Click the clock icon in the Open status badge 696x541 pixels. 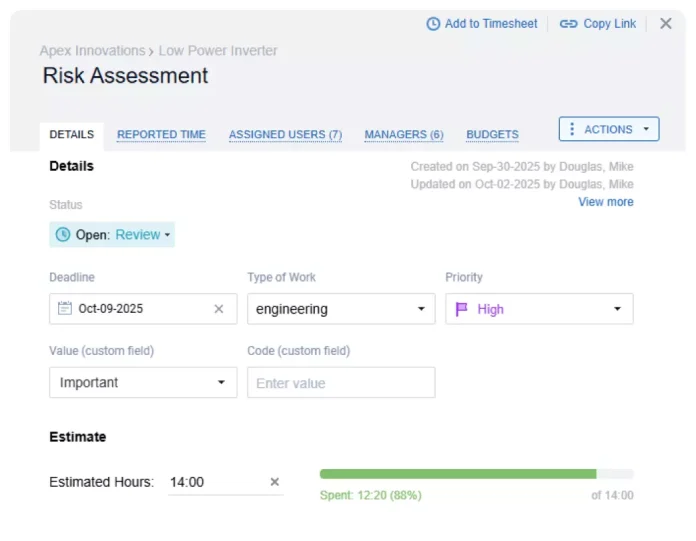coord(63,234)
